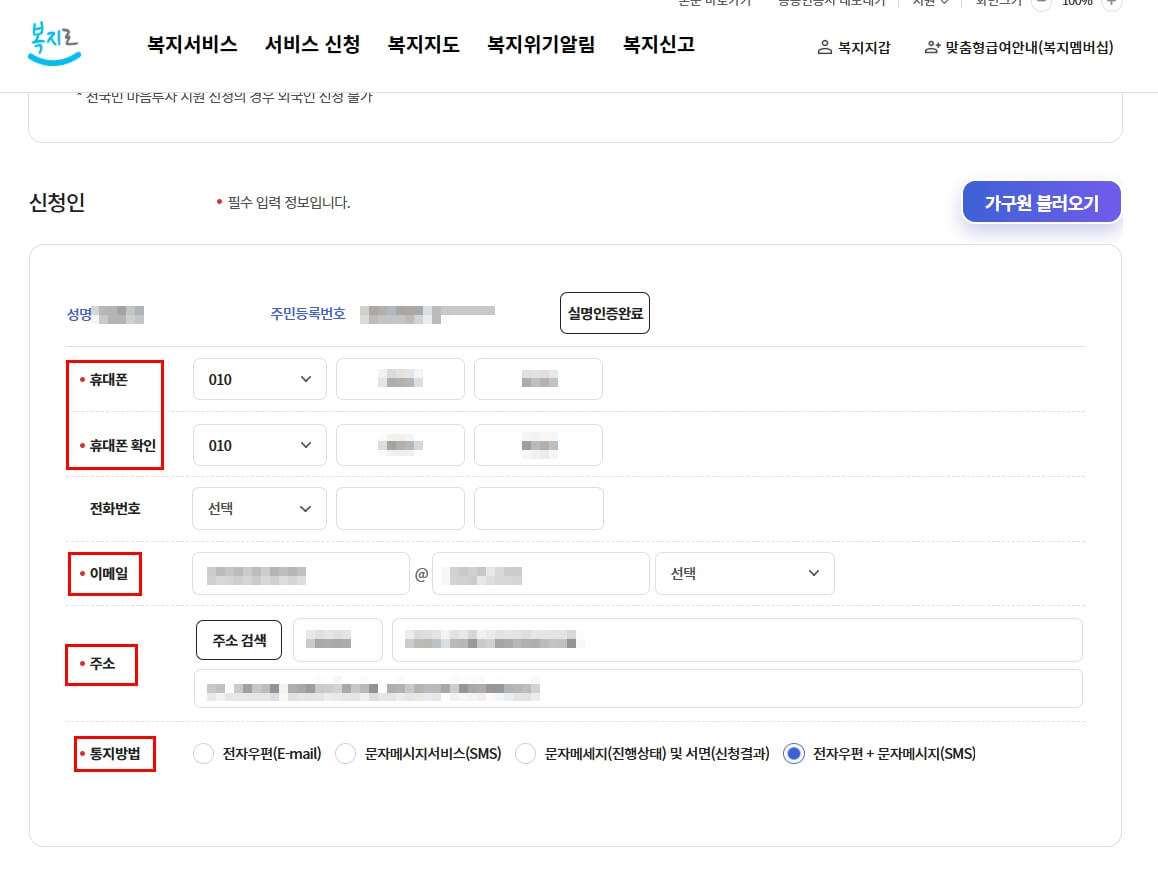Click the 맞춤형급여안내(복지멤버십) icon

930,47
